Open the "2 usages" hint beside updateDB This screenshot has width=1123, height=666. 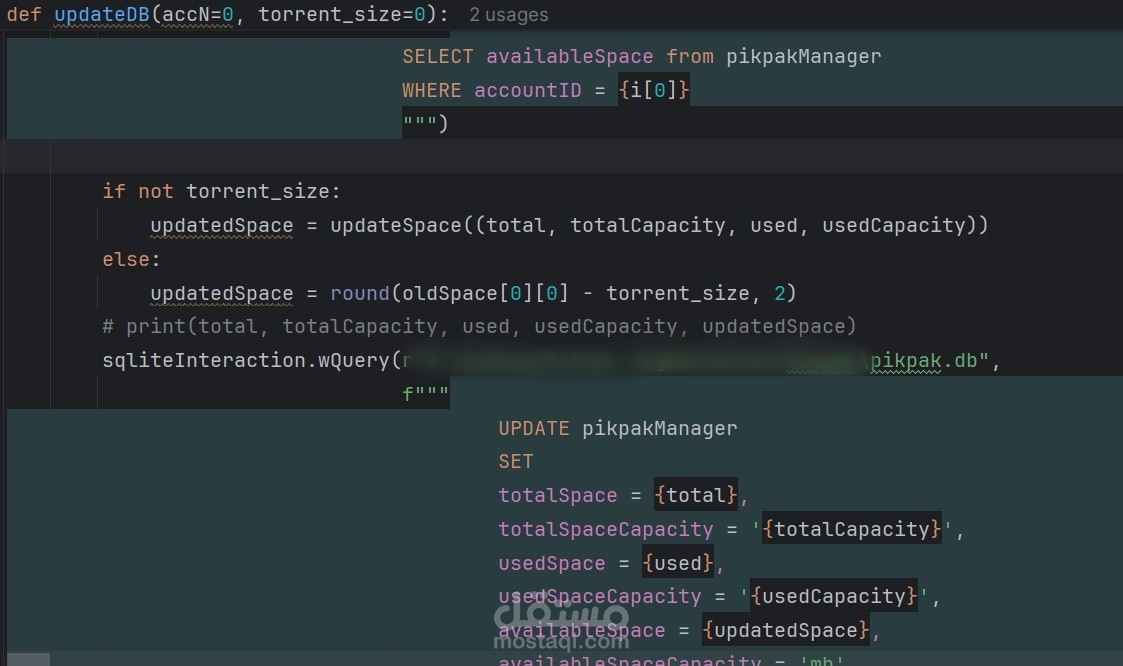click(x=509, y=14)
